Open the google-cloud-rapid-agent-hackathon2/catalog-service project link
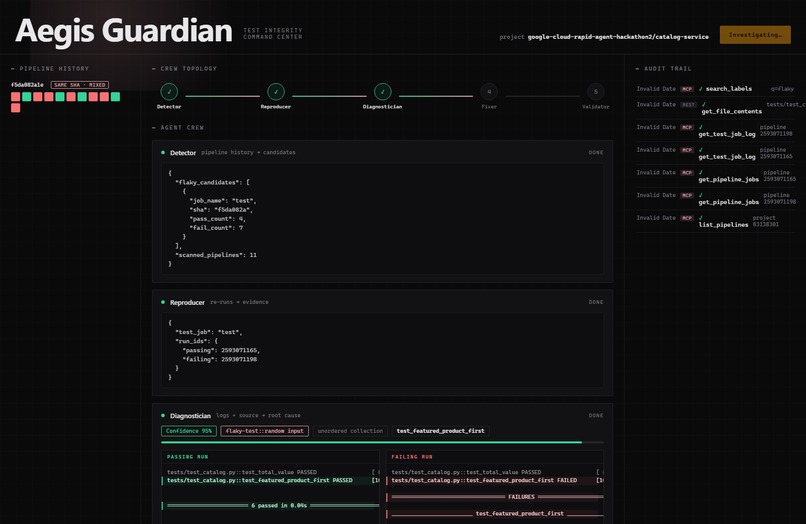The image size is (806, 524). coord(618,37)
